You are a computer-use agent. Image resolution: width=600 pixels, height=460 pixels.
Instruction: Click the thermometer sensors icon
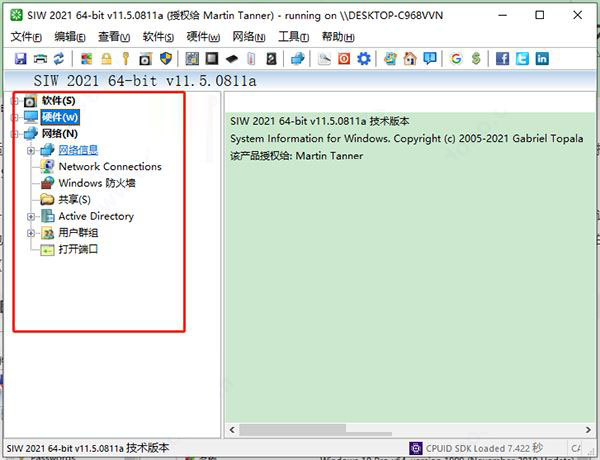click(251, 59)
